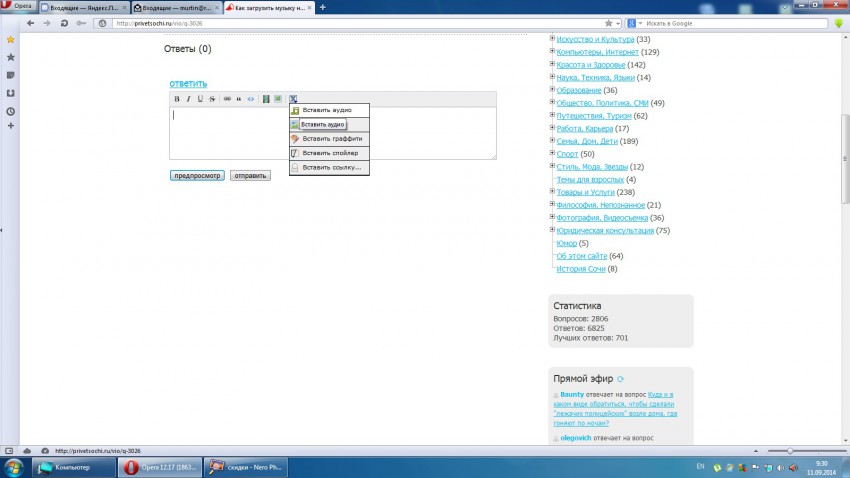Switch to the 'Входящие — Яндекс' tab

(x=85, y=7)
